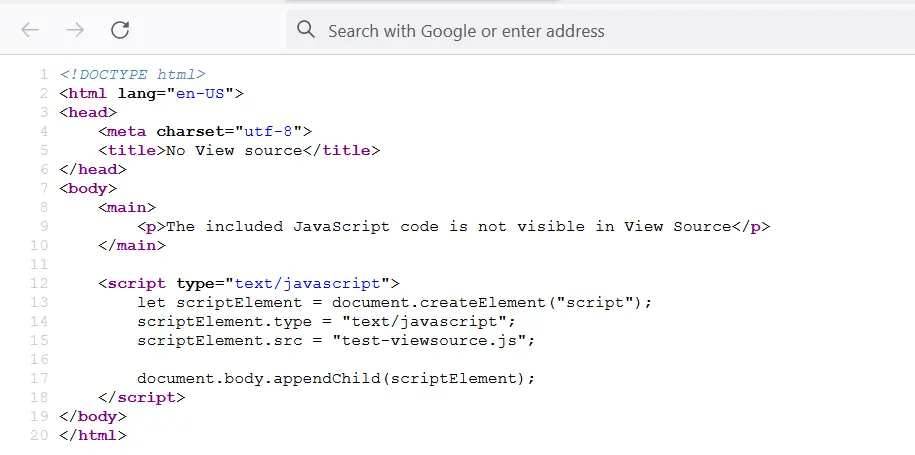Click the opening '<main>' tag on line 8

[127, 207]
